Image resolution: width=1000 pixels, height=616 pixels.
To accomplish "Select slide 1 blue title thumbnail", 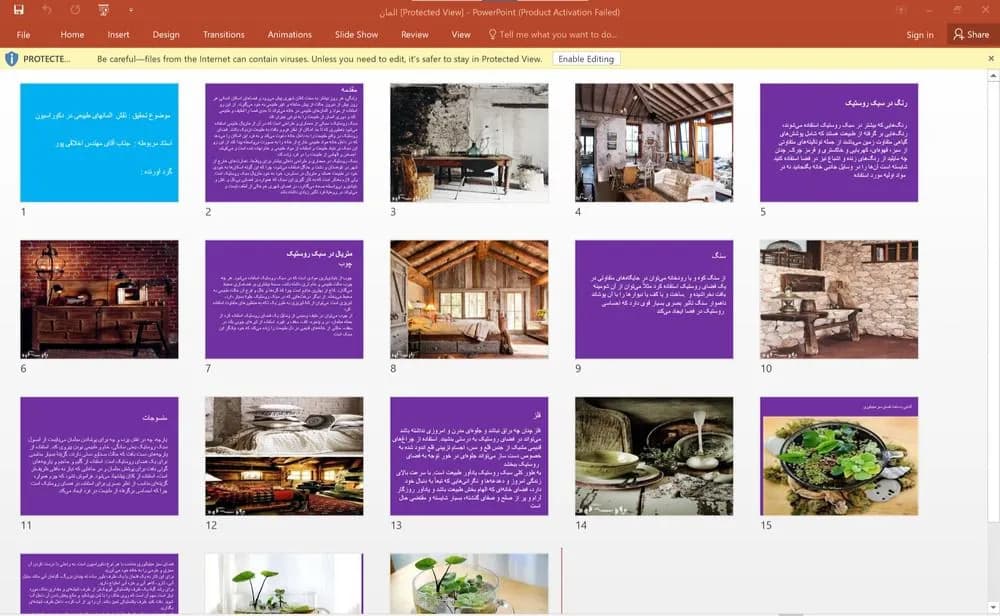I will (x=99, y=142).
